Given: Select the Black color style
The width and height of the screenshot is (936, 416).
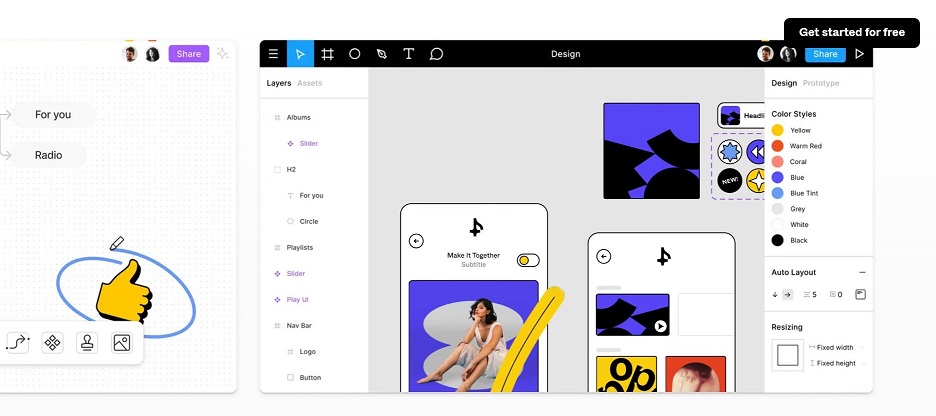Looking at the screenshot, I should [x=789, y=241].
